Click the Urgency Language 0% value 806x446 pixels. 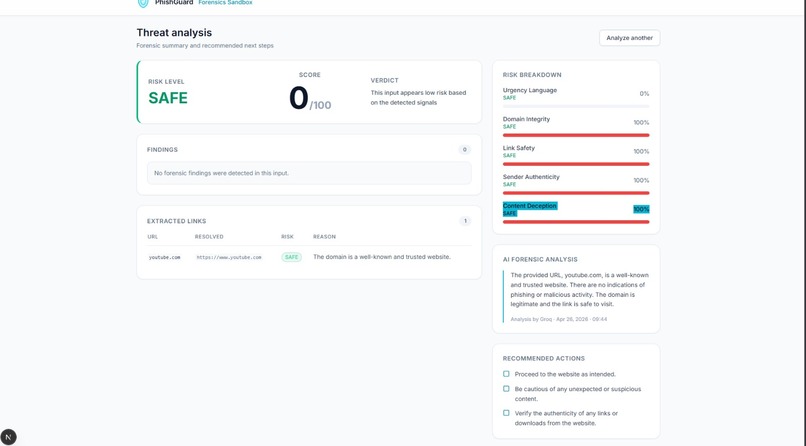pyautogui.click(x=644, y=94)
